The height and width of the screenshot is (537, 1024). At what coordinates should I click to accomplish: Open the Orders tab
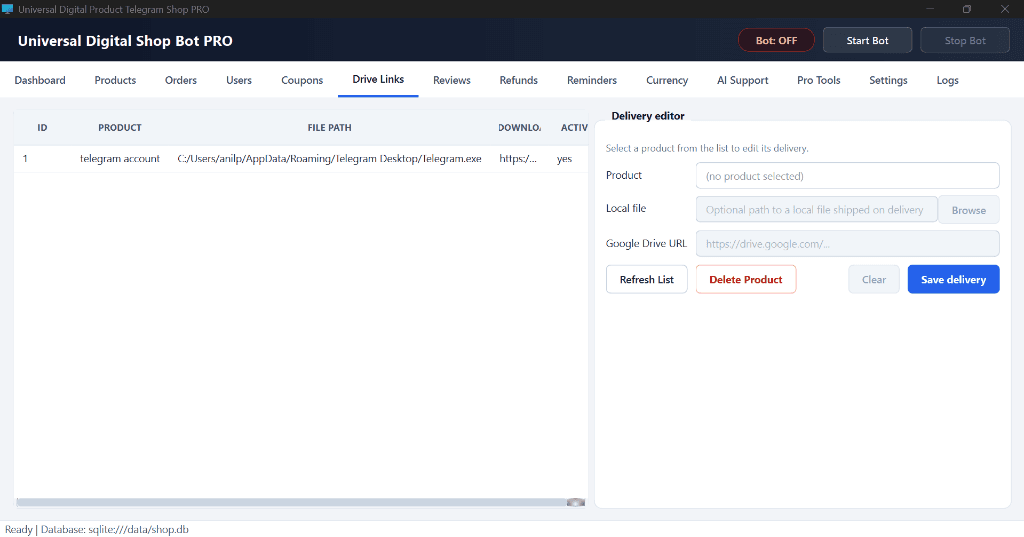[181, 80]
